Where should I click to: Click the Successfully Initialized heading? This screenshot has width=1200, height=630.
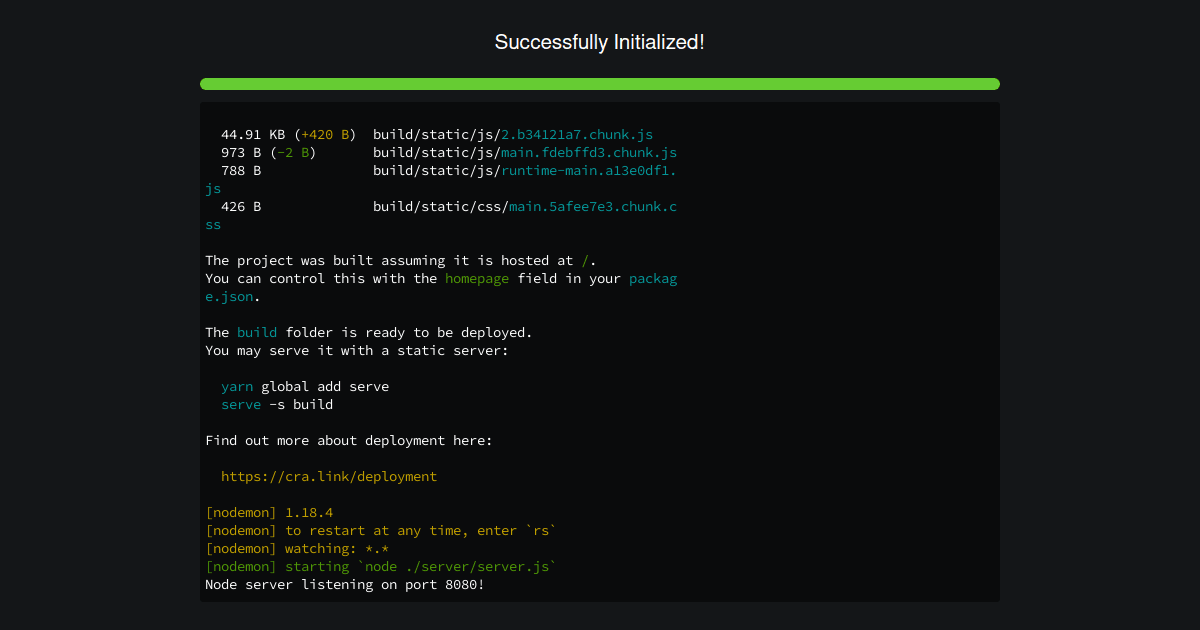(x=600, y=42)
